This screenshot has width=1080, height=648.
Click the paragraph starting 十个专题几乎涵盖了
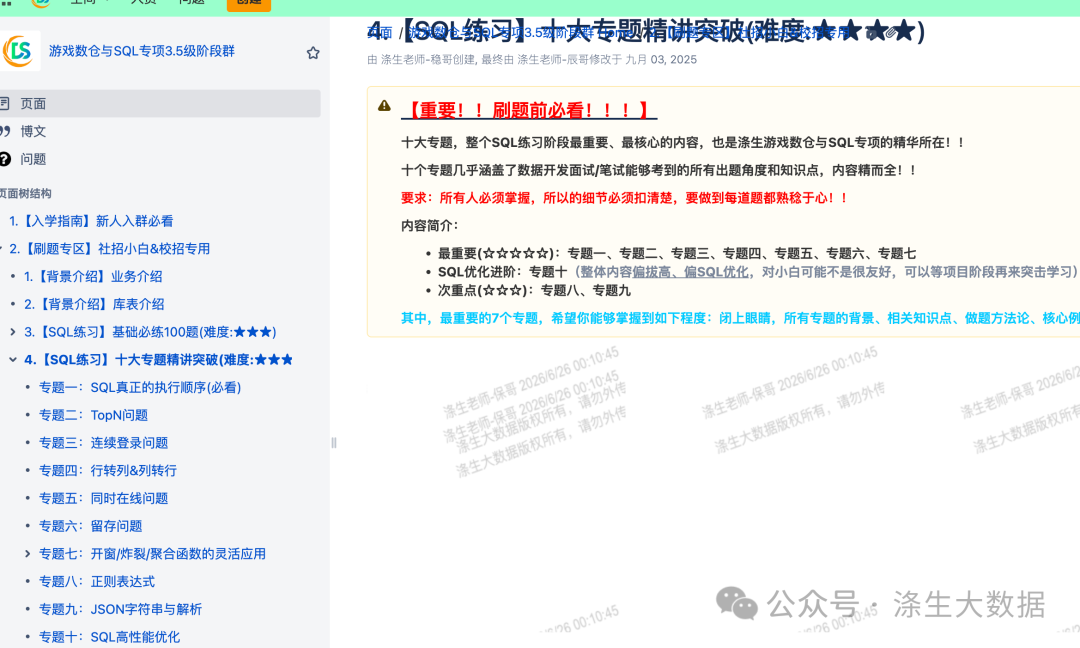[x=659, y=170]
